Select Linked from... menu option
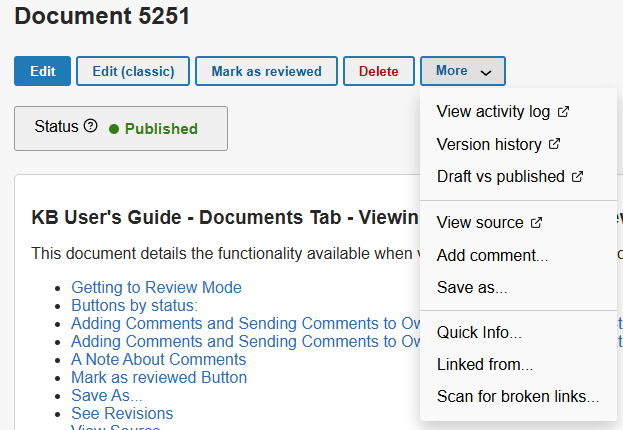Image resolution: width=623 pixels, height=430 pixels. coord(484,365)
